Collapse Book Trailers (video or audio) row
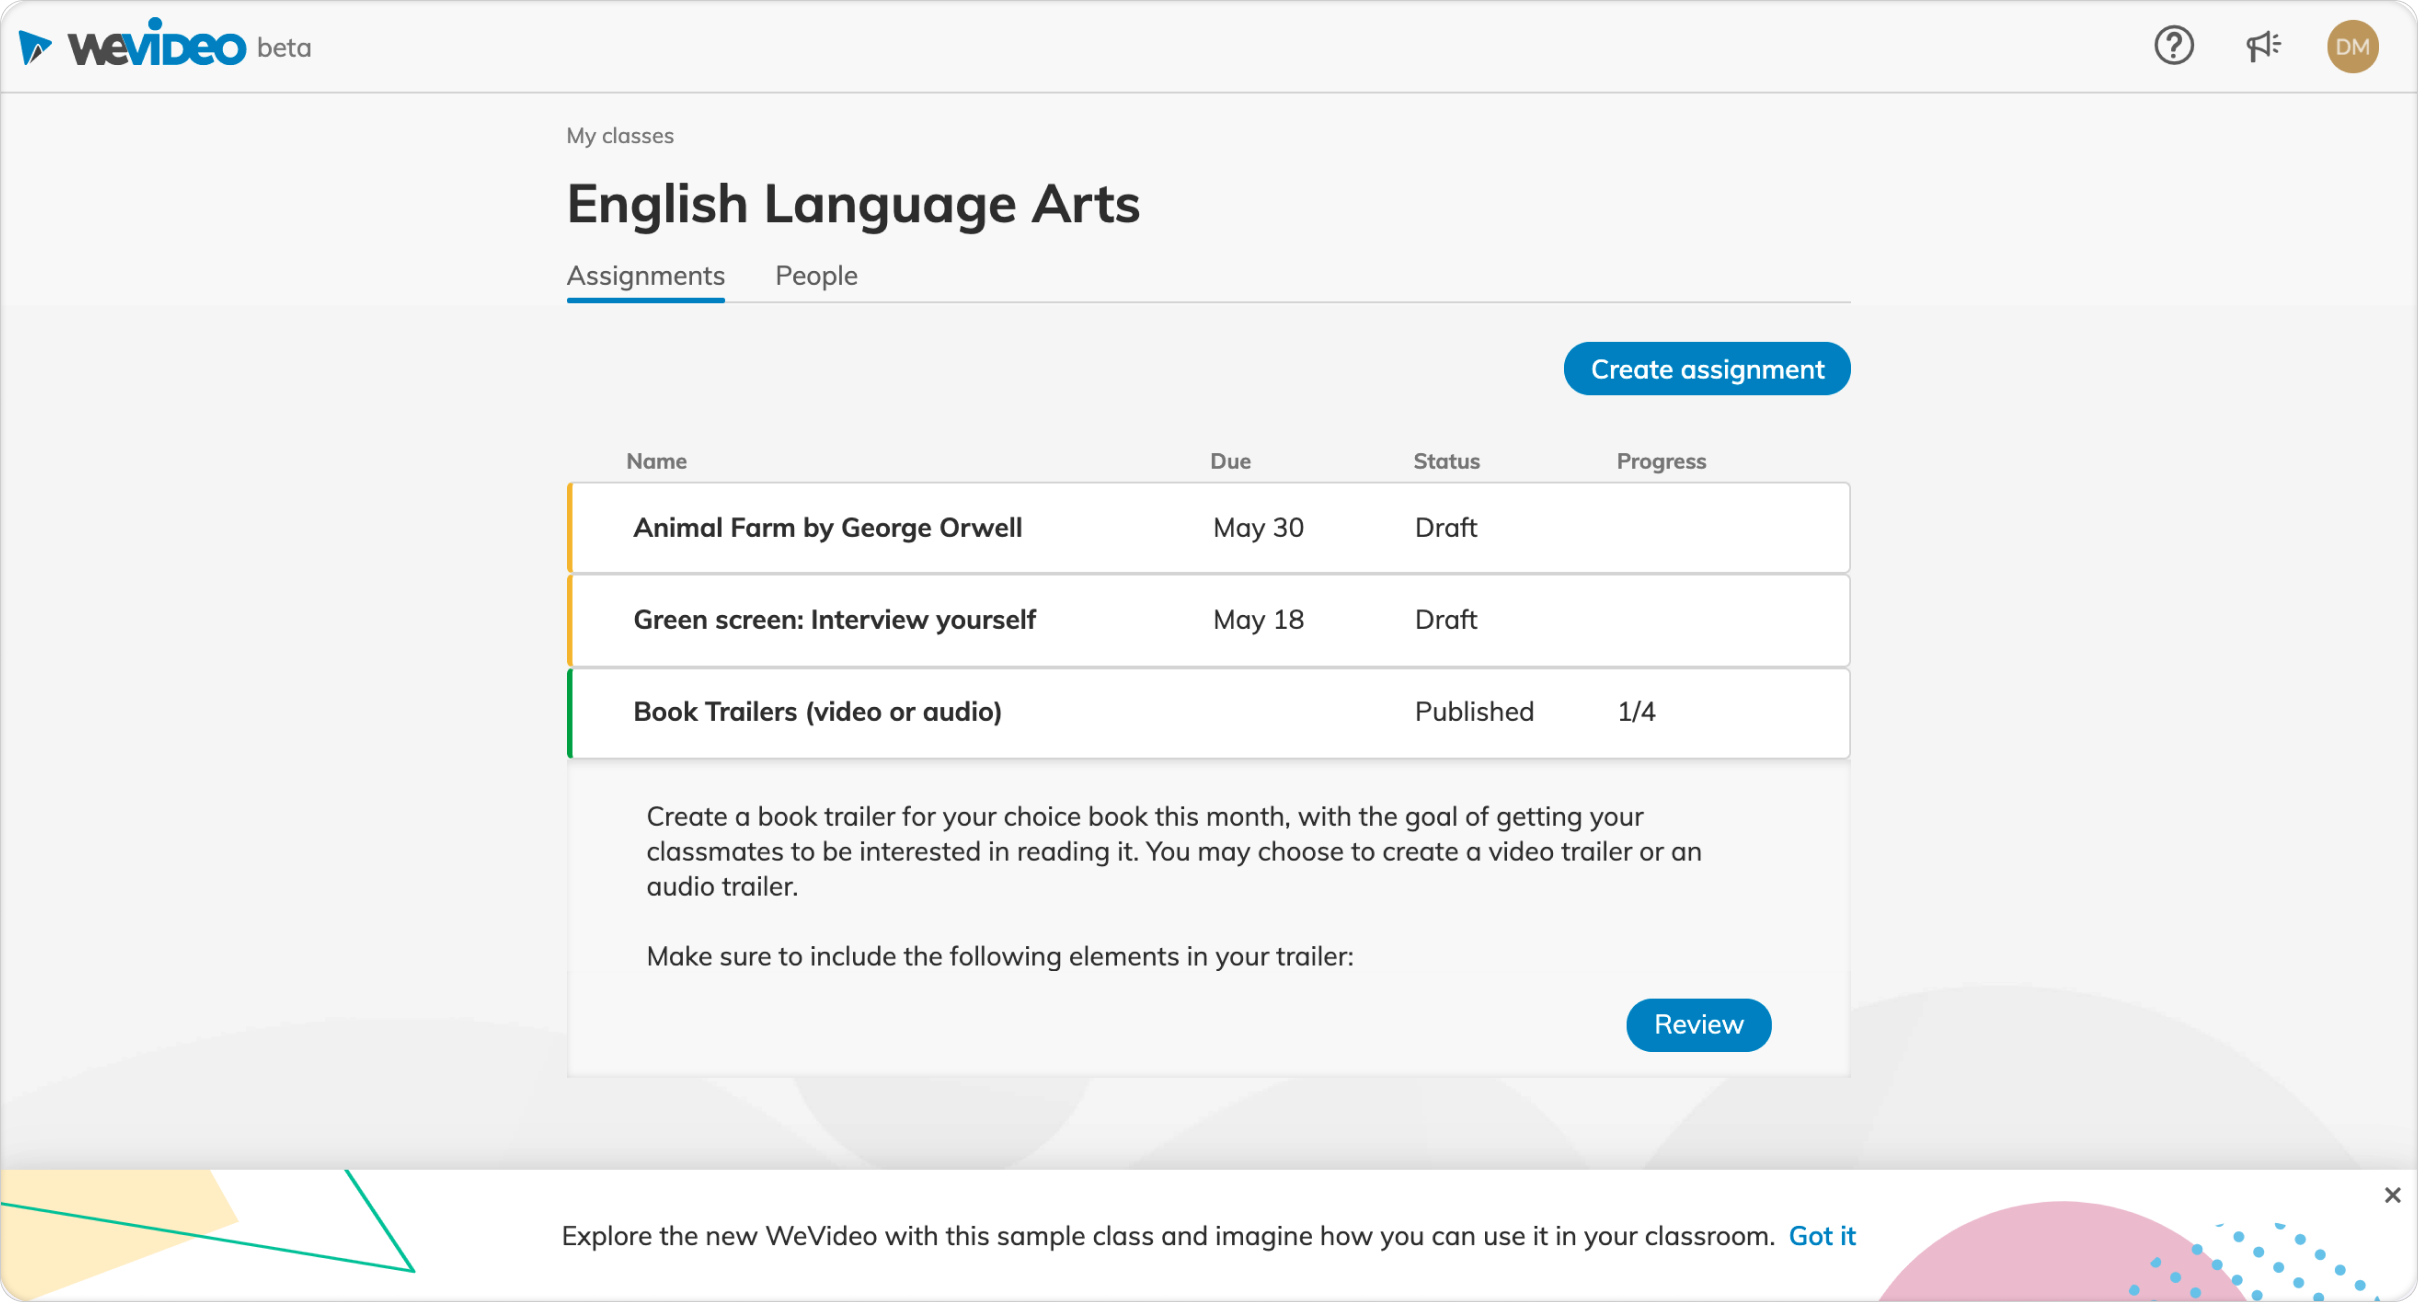2418x1302 pixels. [817, 712]
